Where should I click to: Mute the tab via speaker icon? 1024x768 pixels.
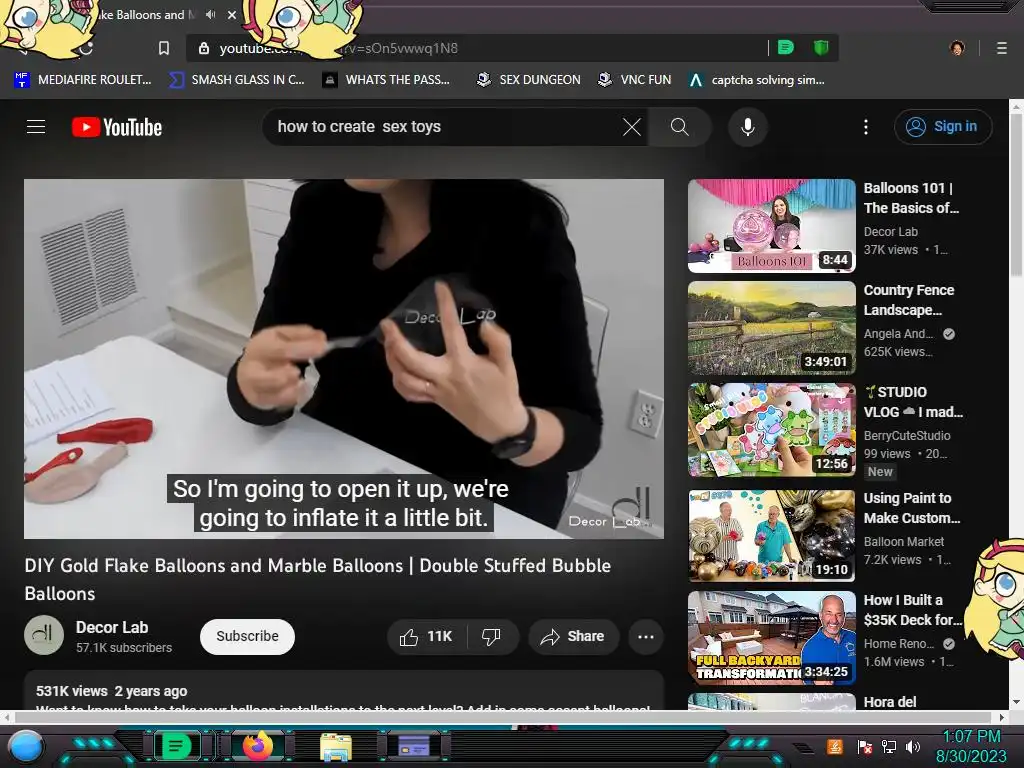coord(210,14)
